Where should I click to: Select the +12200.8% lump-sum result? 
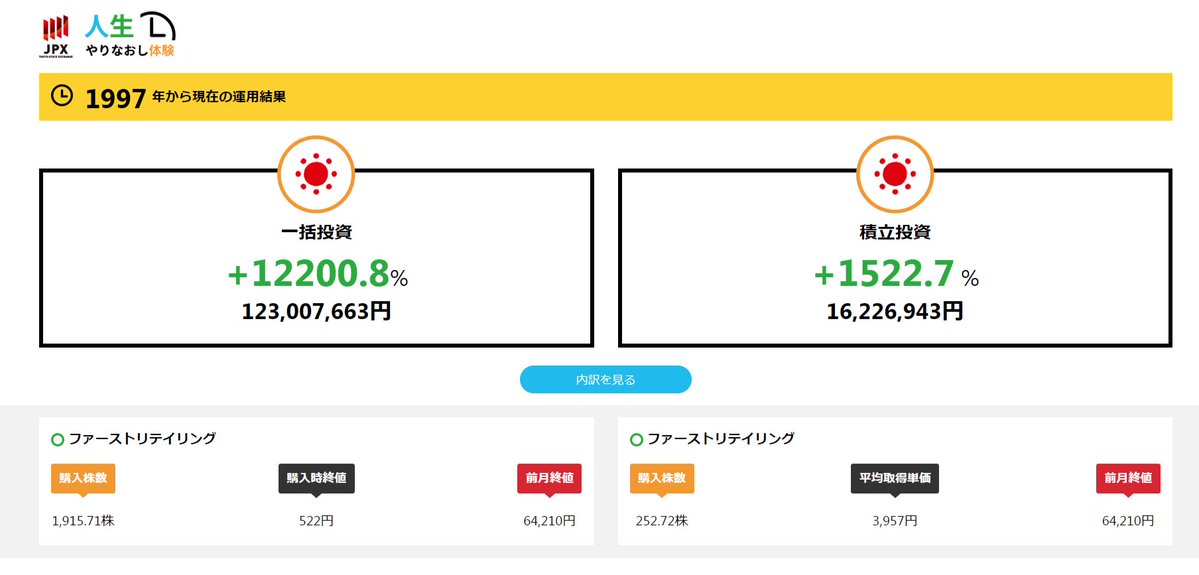click(x=317, y=275)
